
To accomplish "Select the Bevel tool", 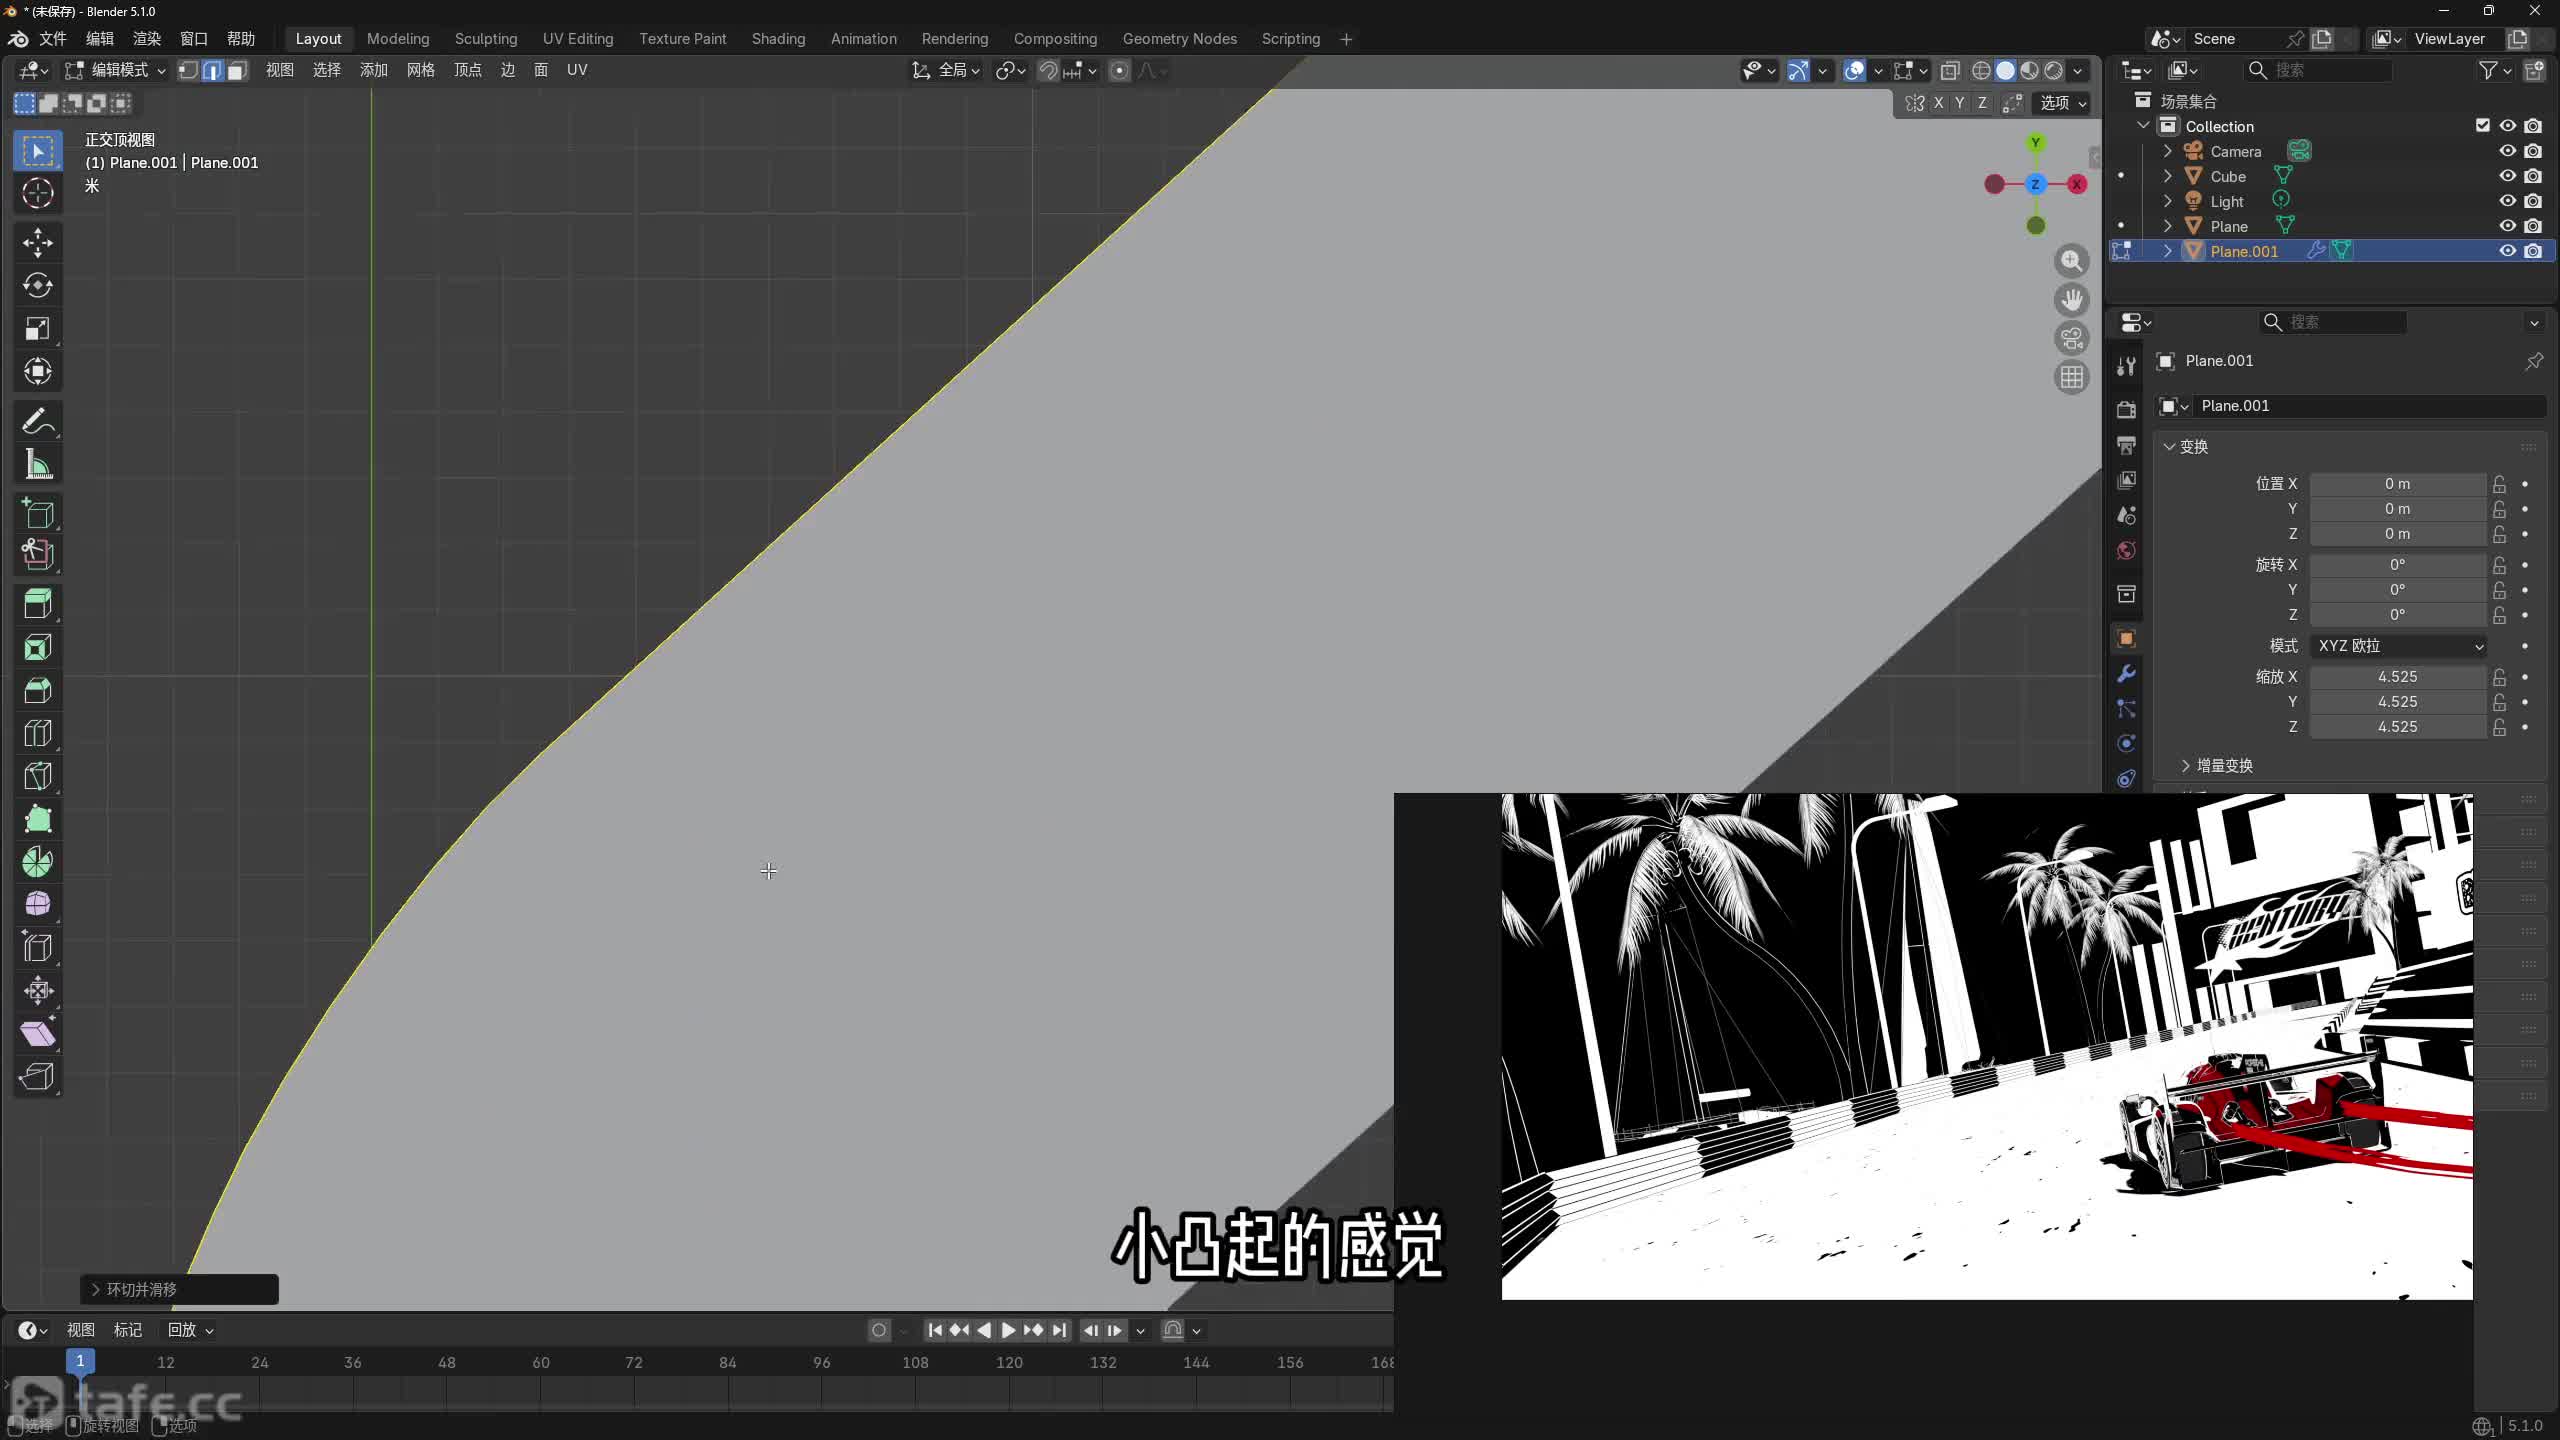I will 37,690.
